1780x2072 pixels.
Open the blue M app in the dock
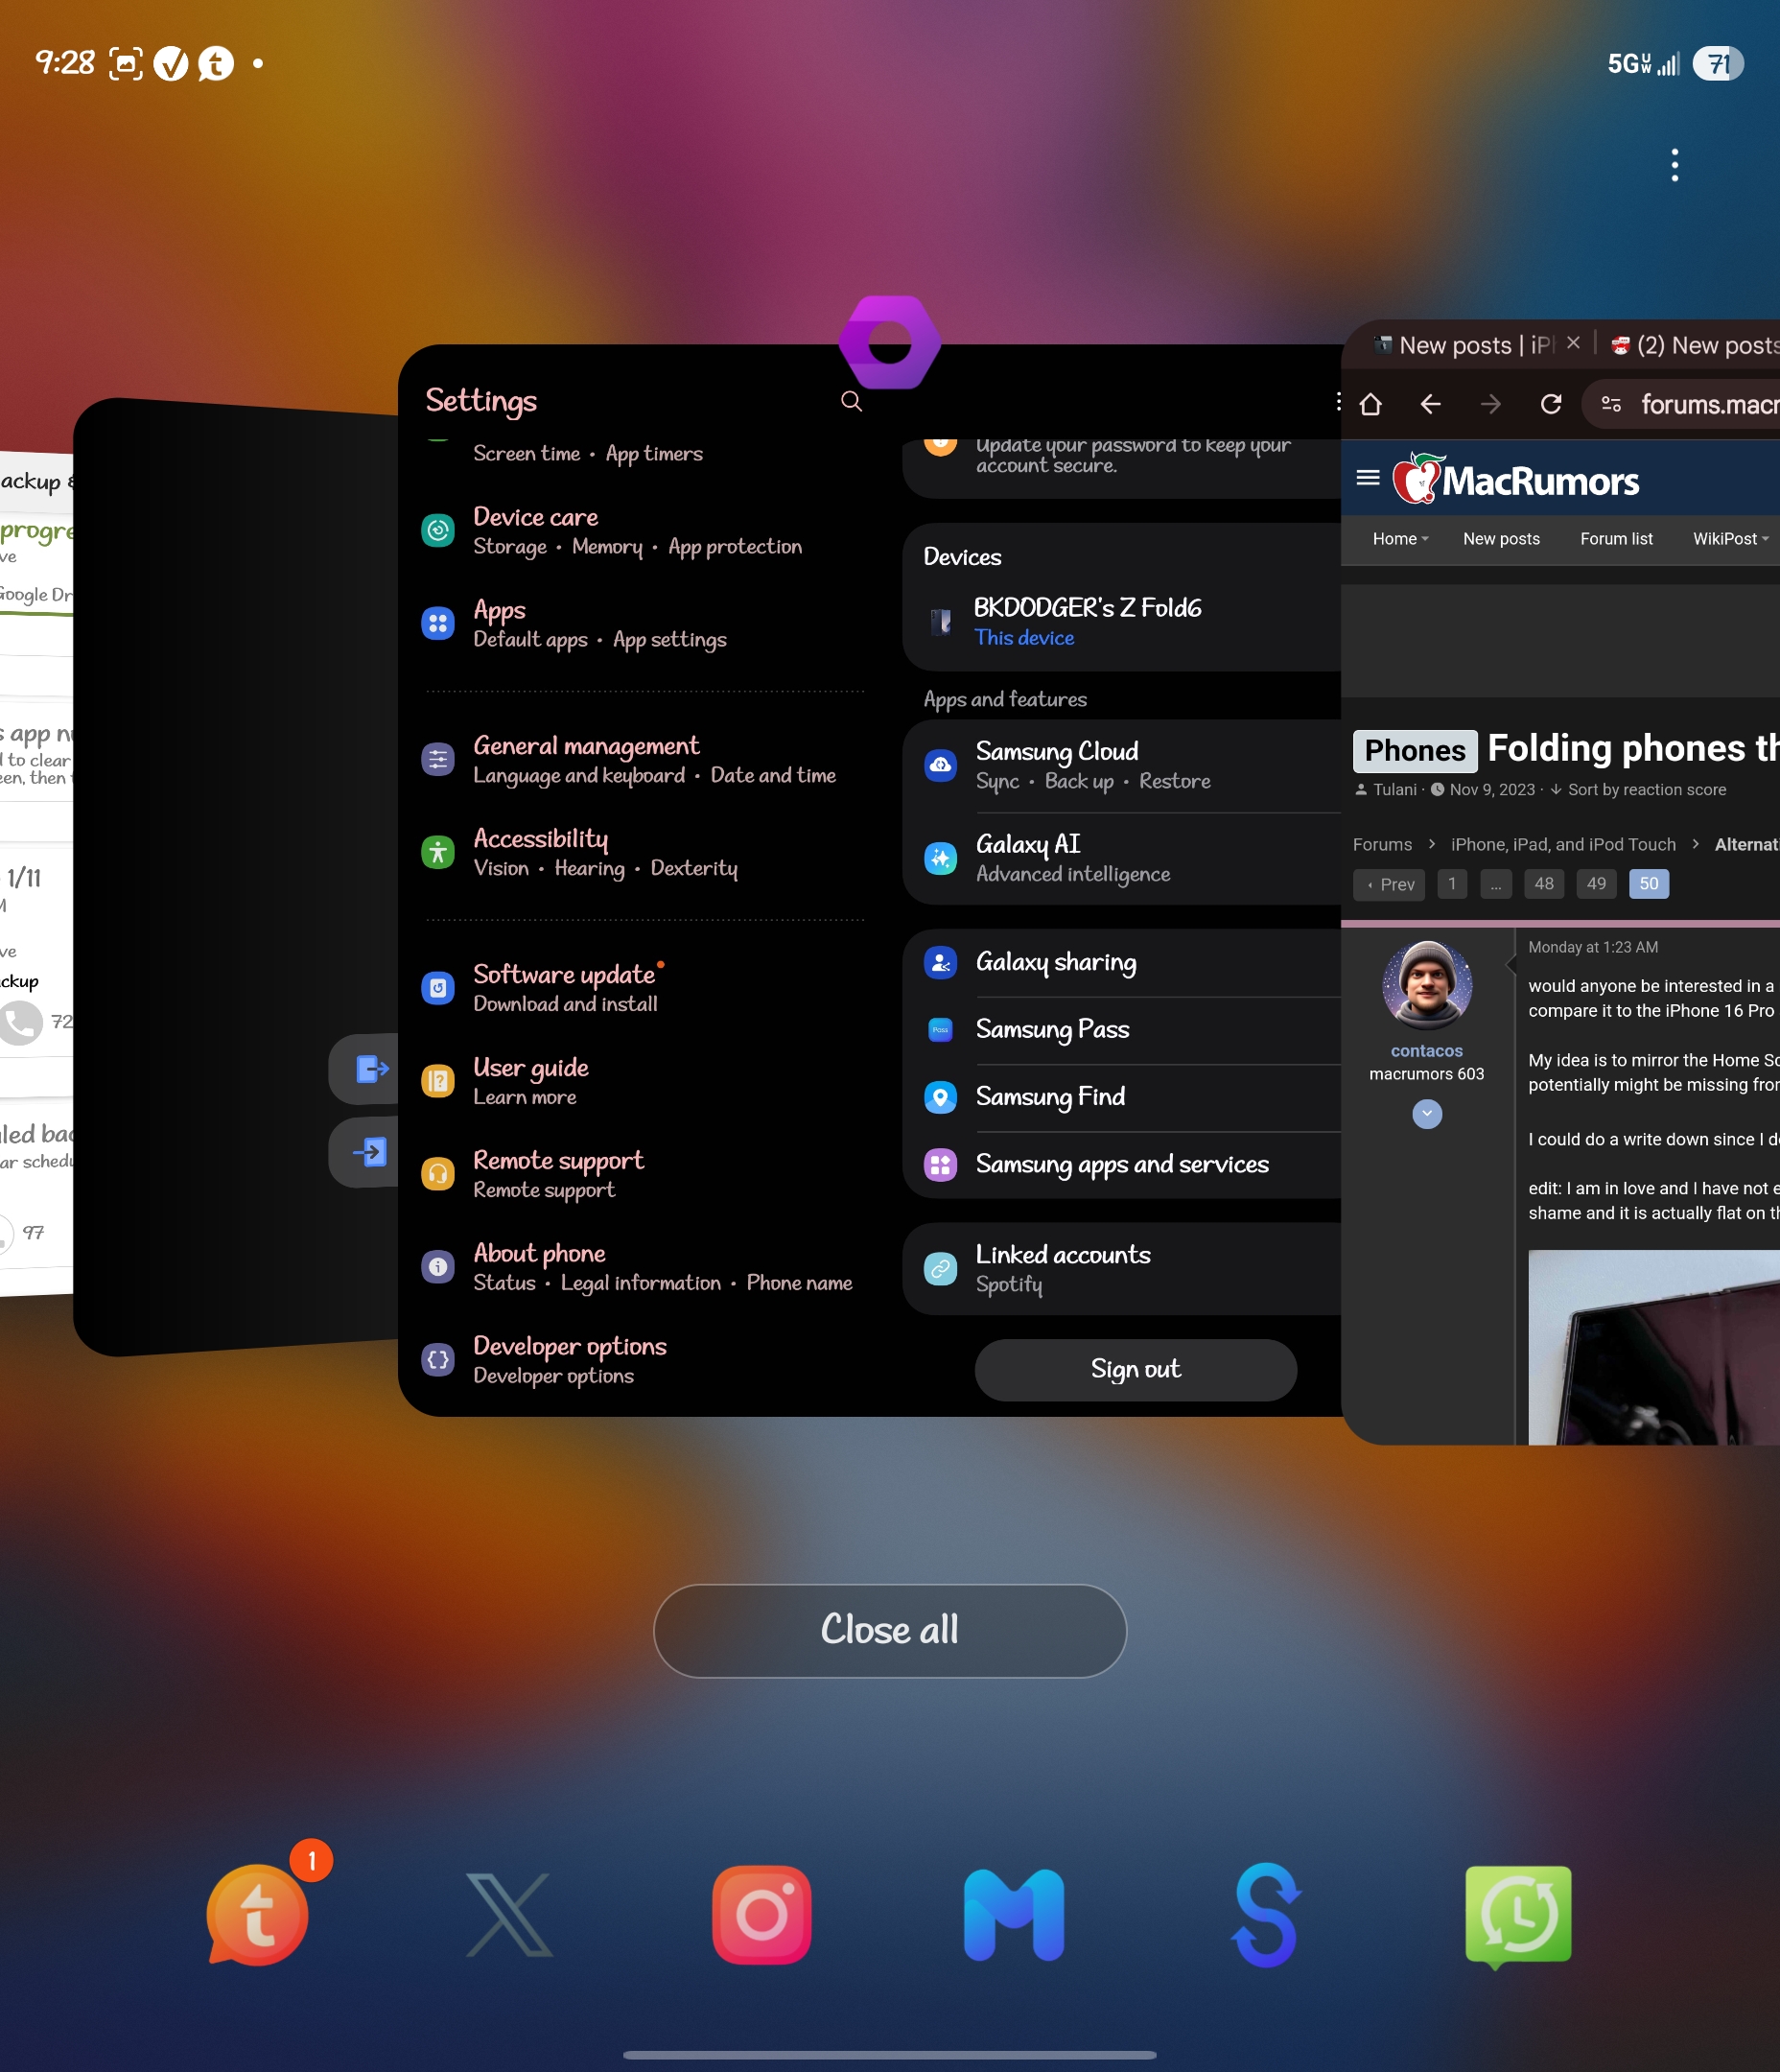click(x=1013, y=1914)
